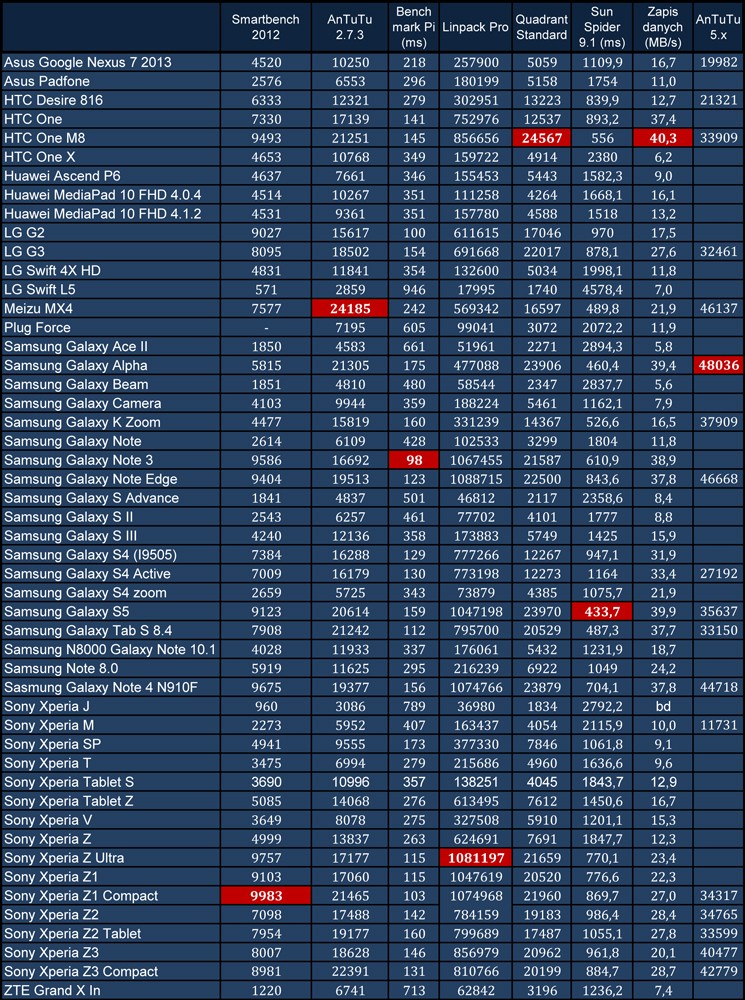
Task: Select the Samsung Galaxy Note 3 row name
Action: tap(78, 460)
